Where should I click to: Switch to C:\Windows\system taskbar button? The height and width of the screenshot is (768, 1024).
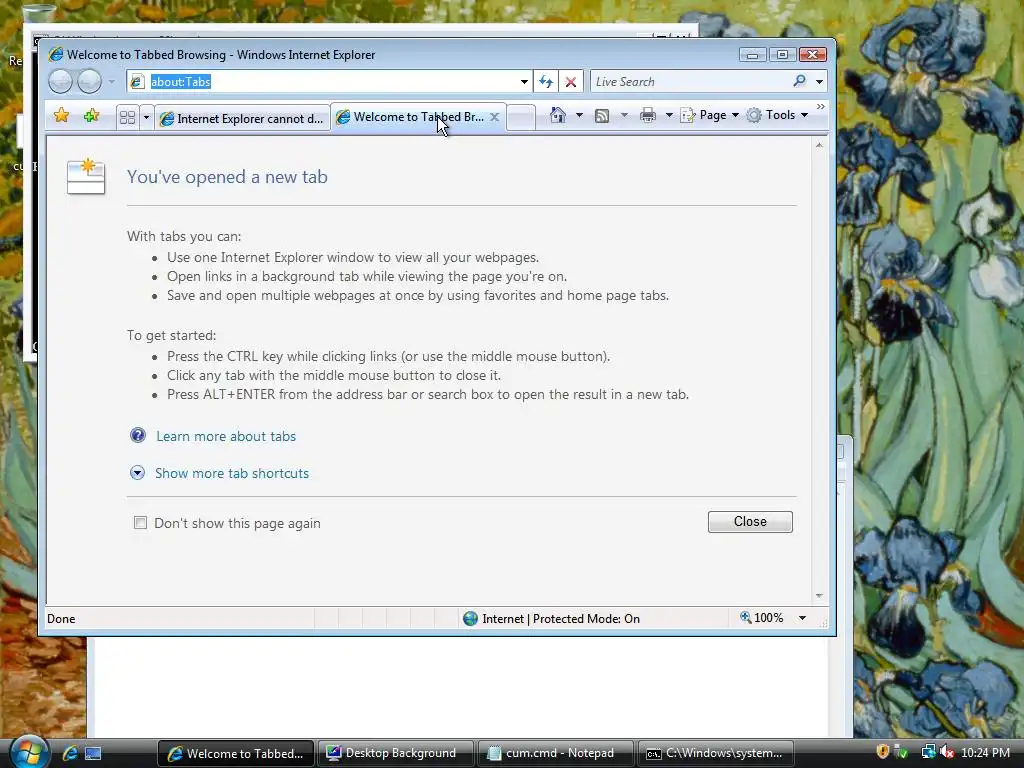[x=715, y=753]
